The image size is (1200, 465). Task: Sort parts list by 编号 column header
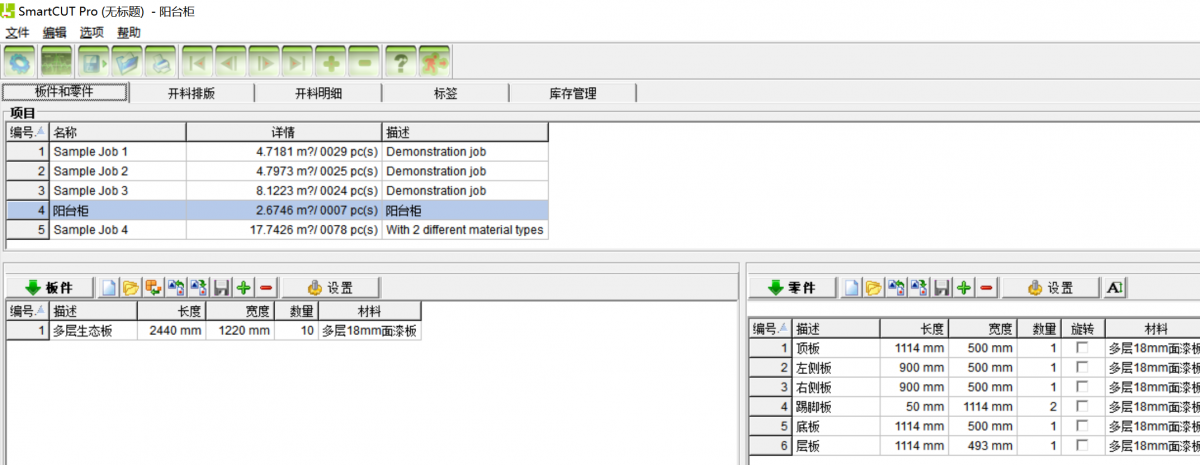click(769, 329)
